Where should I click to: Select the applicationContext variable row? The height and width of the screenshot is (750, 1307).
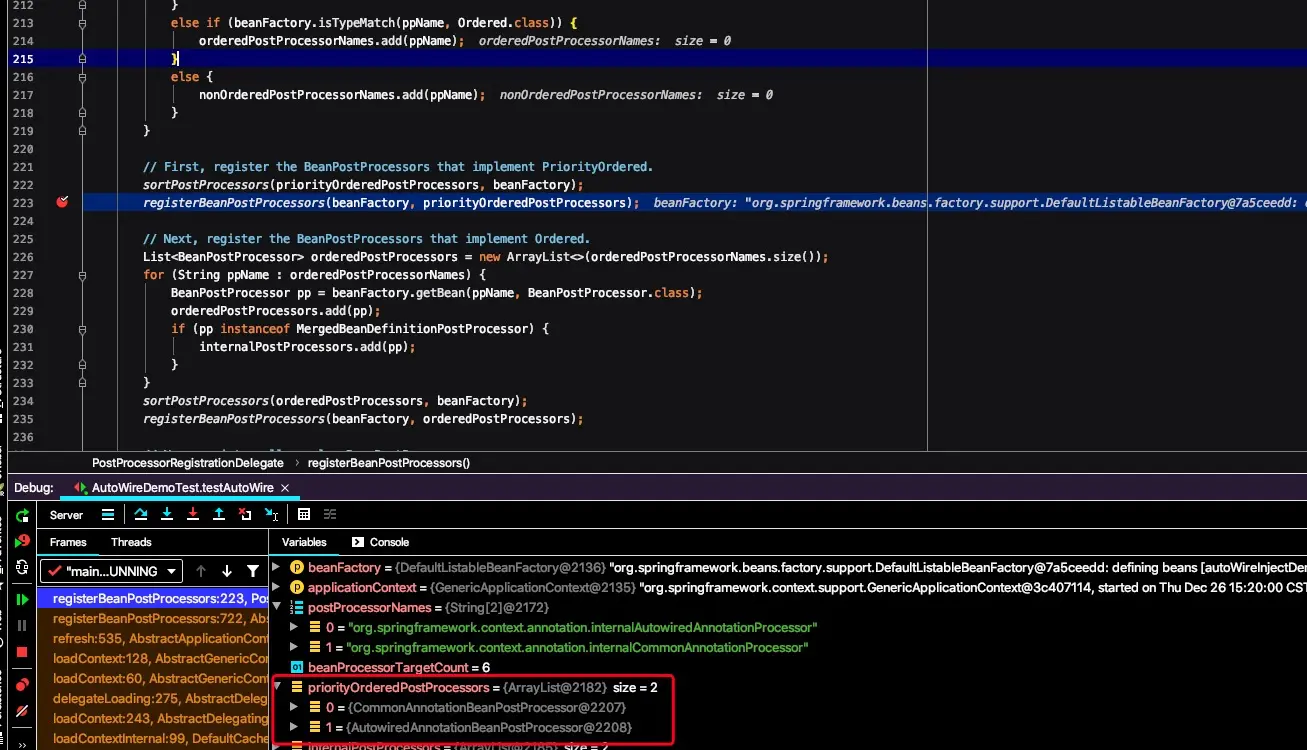788,588
